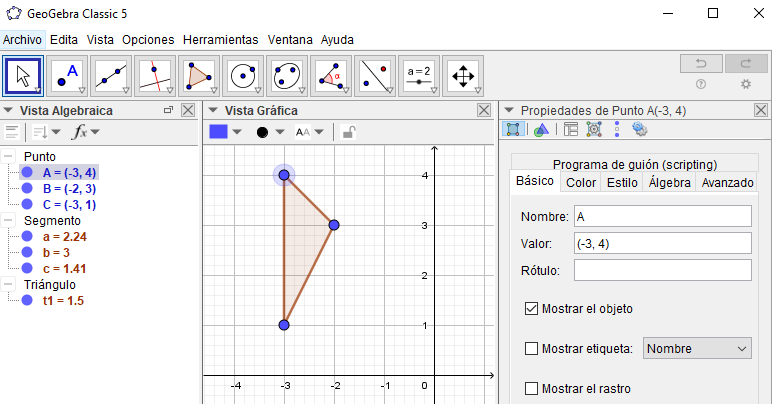Viewport: 772px width, 404px height.
Task: Select the Perpendicular line tool
Action: pos(155,75)
